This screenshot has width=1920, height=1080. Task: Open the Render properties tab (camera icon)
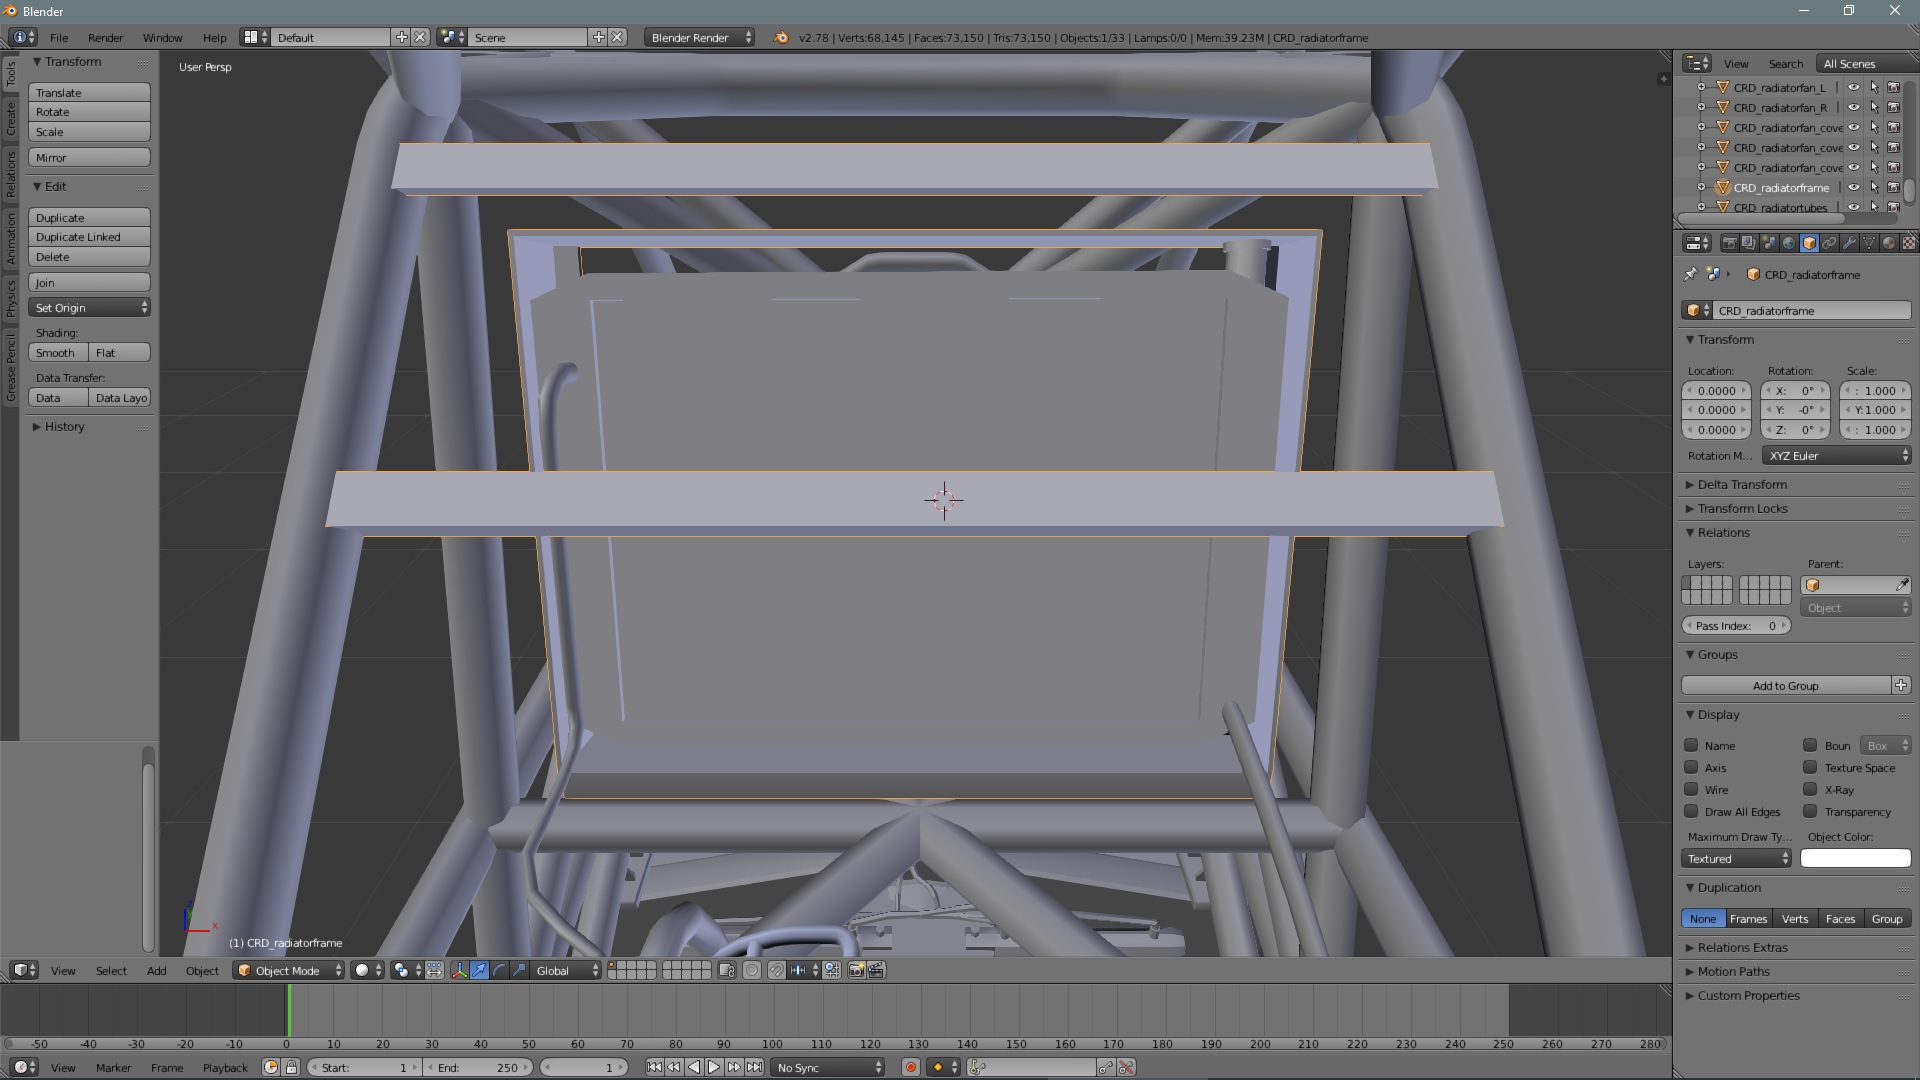[1729, 243]
